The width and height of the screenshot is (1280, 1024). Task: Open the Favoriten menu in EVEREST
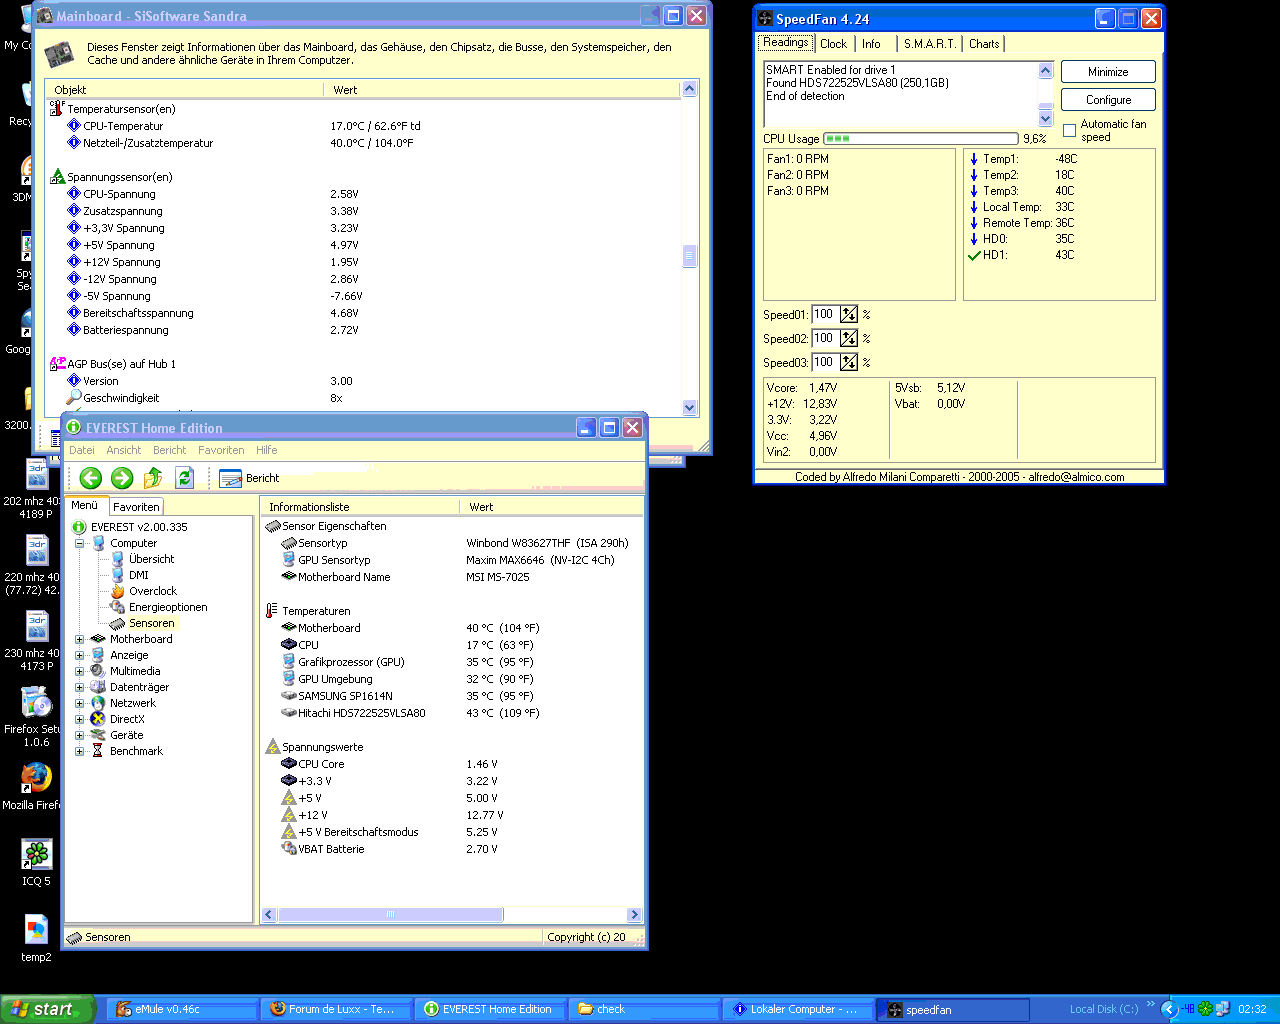pyautogui.click(x=221, y=450)
